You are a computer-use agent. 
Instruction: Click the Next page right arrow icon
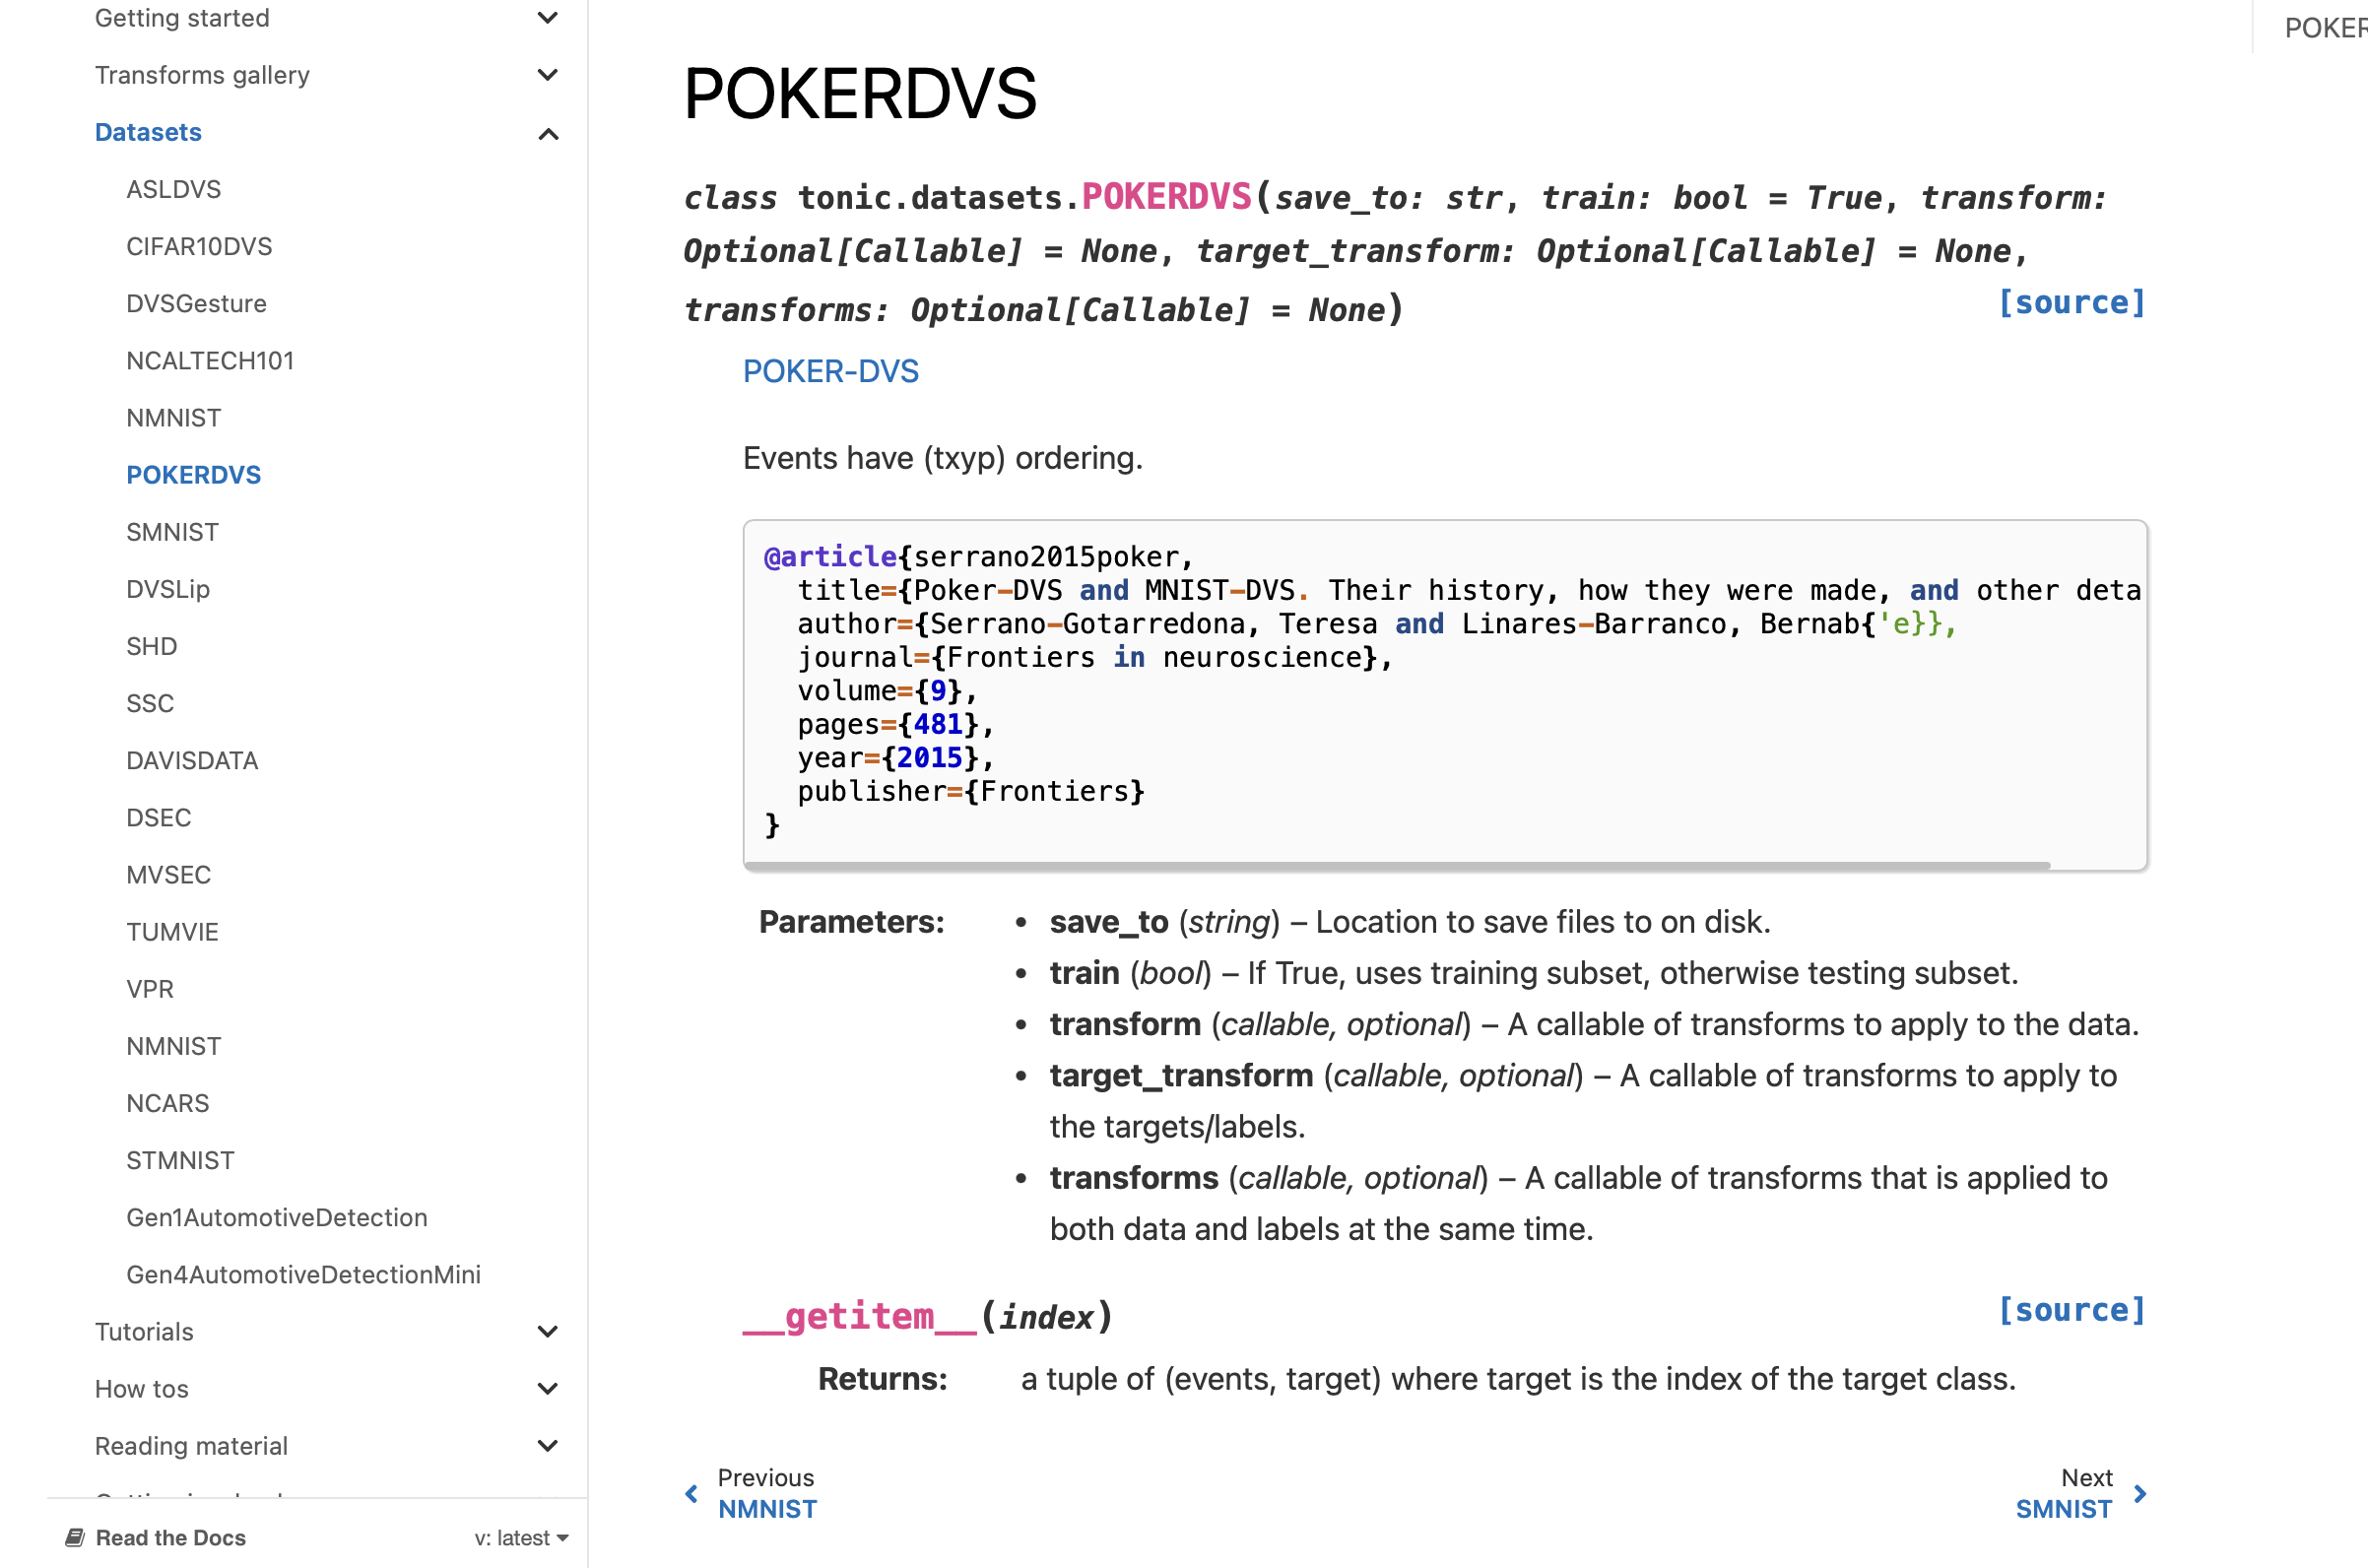pyautogui.click(x=2139, y=1494)
